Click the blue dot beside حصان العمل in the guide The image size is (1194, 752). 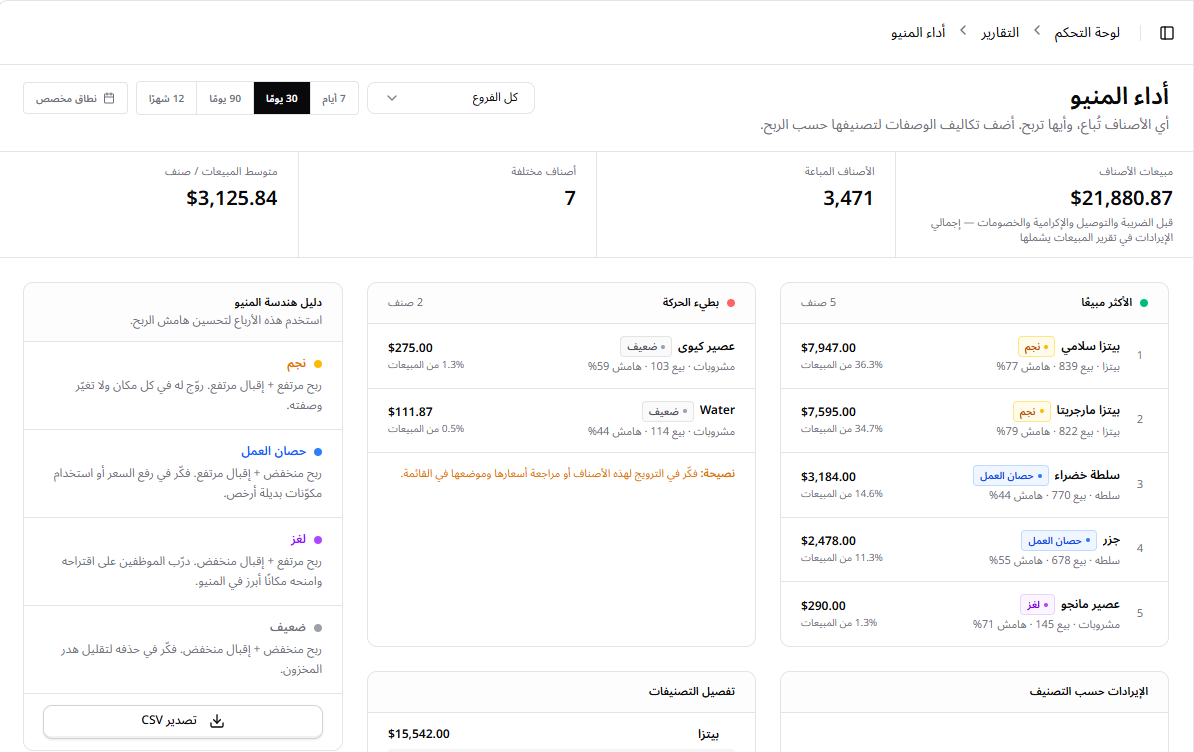(x=318, y=451)
